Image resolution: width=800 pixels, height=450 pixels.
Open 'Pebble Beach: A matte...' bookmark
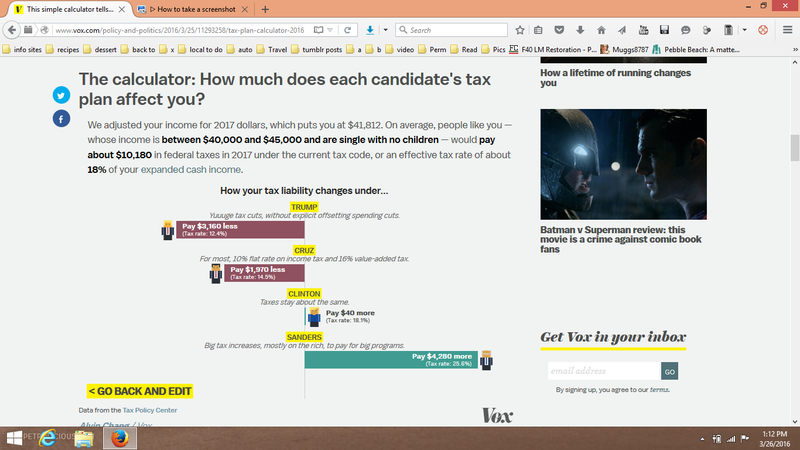[696, 49]
